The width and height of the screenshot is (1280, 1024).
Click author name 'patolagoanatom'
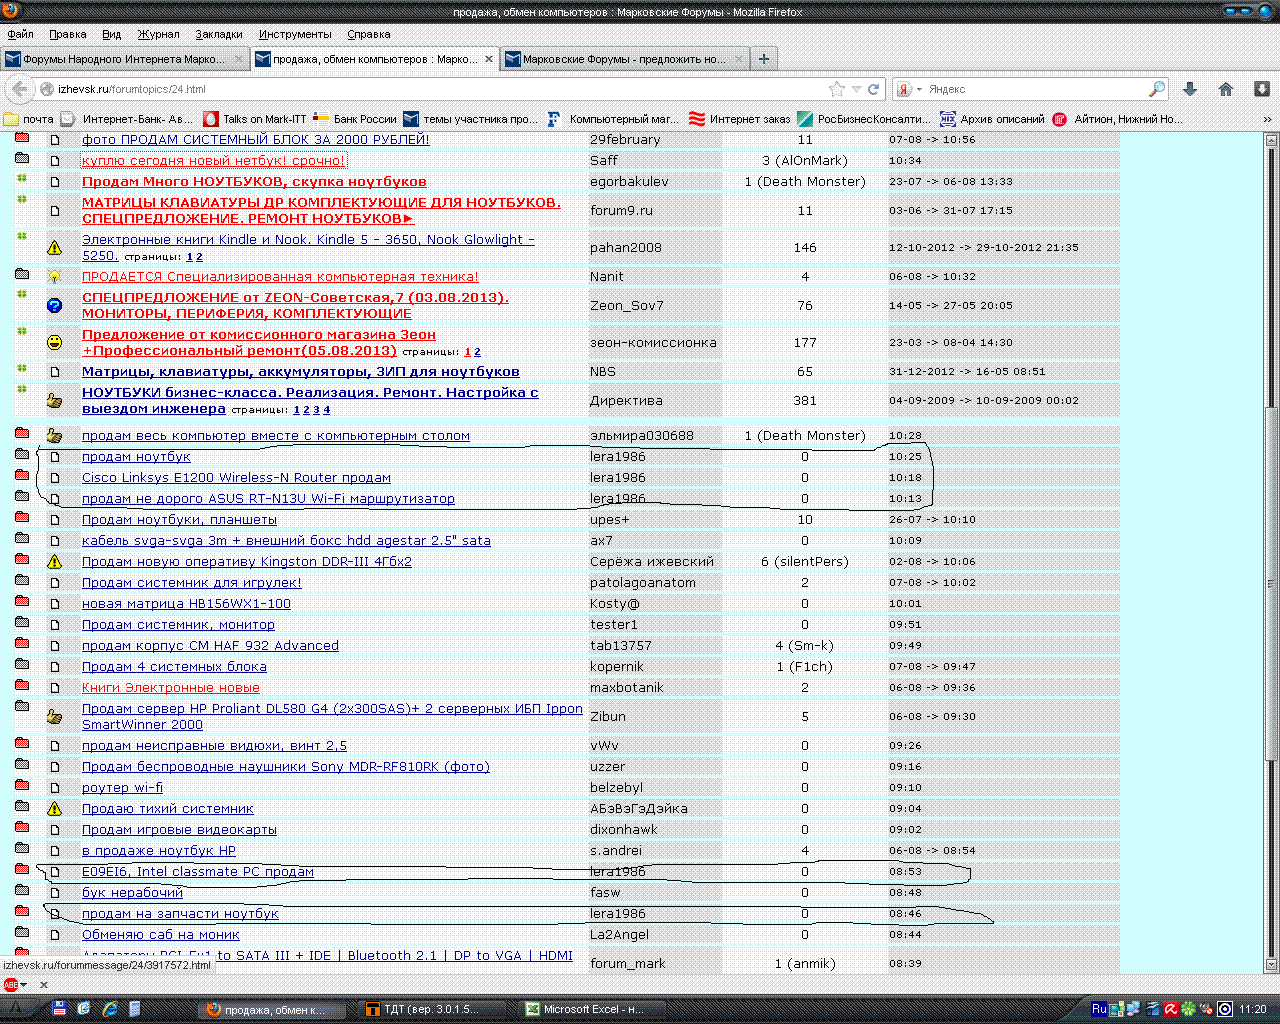click(643, 582)
